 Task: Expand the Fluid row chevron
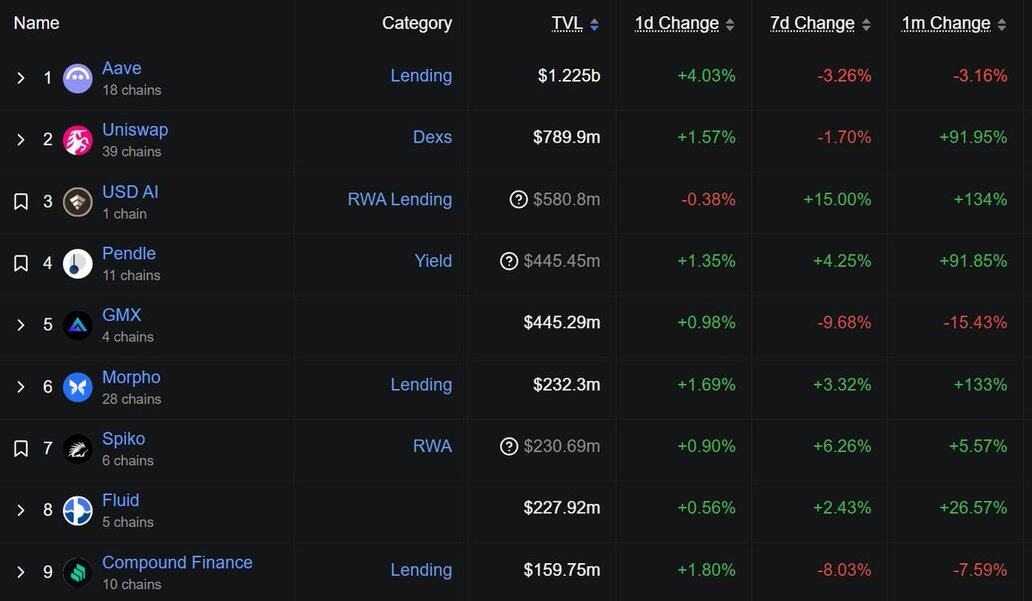[x=21, y=511]
